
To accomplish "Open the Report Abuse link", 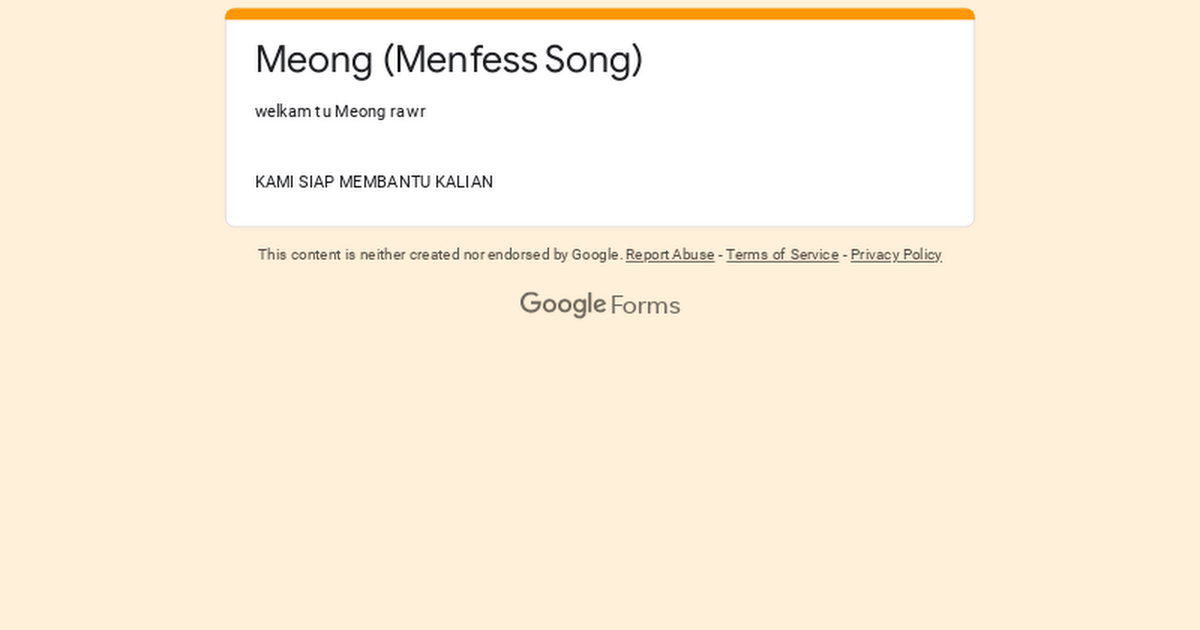I will coord(670,255).
